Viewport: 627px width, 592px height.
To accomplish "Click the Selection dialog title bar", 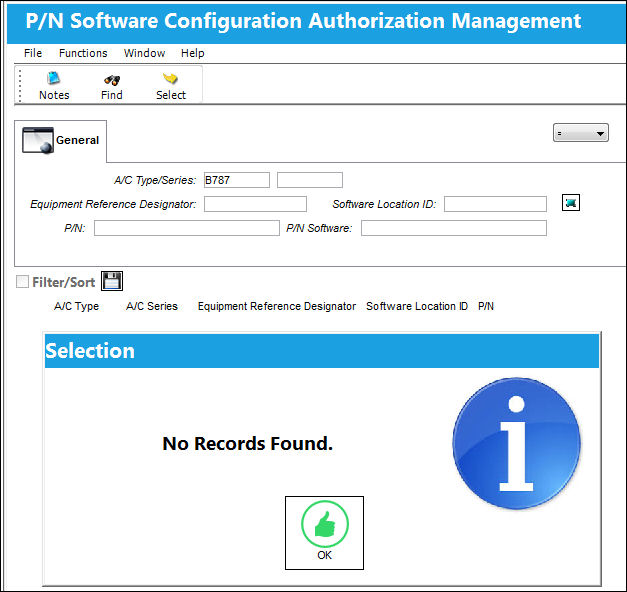I will coord(322,351).
